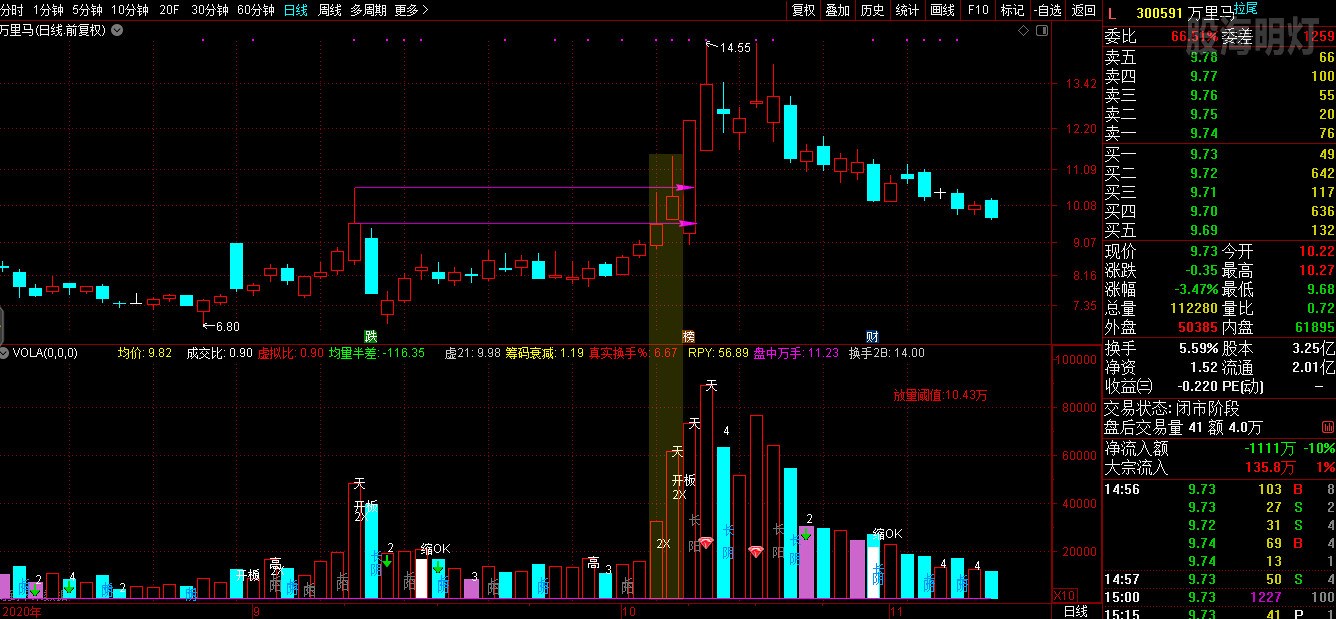
Task: Click the 买一 price 9.73
Action: click(x=1204, y=154)
